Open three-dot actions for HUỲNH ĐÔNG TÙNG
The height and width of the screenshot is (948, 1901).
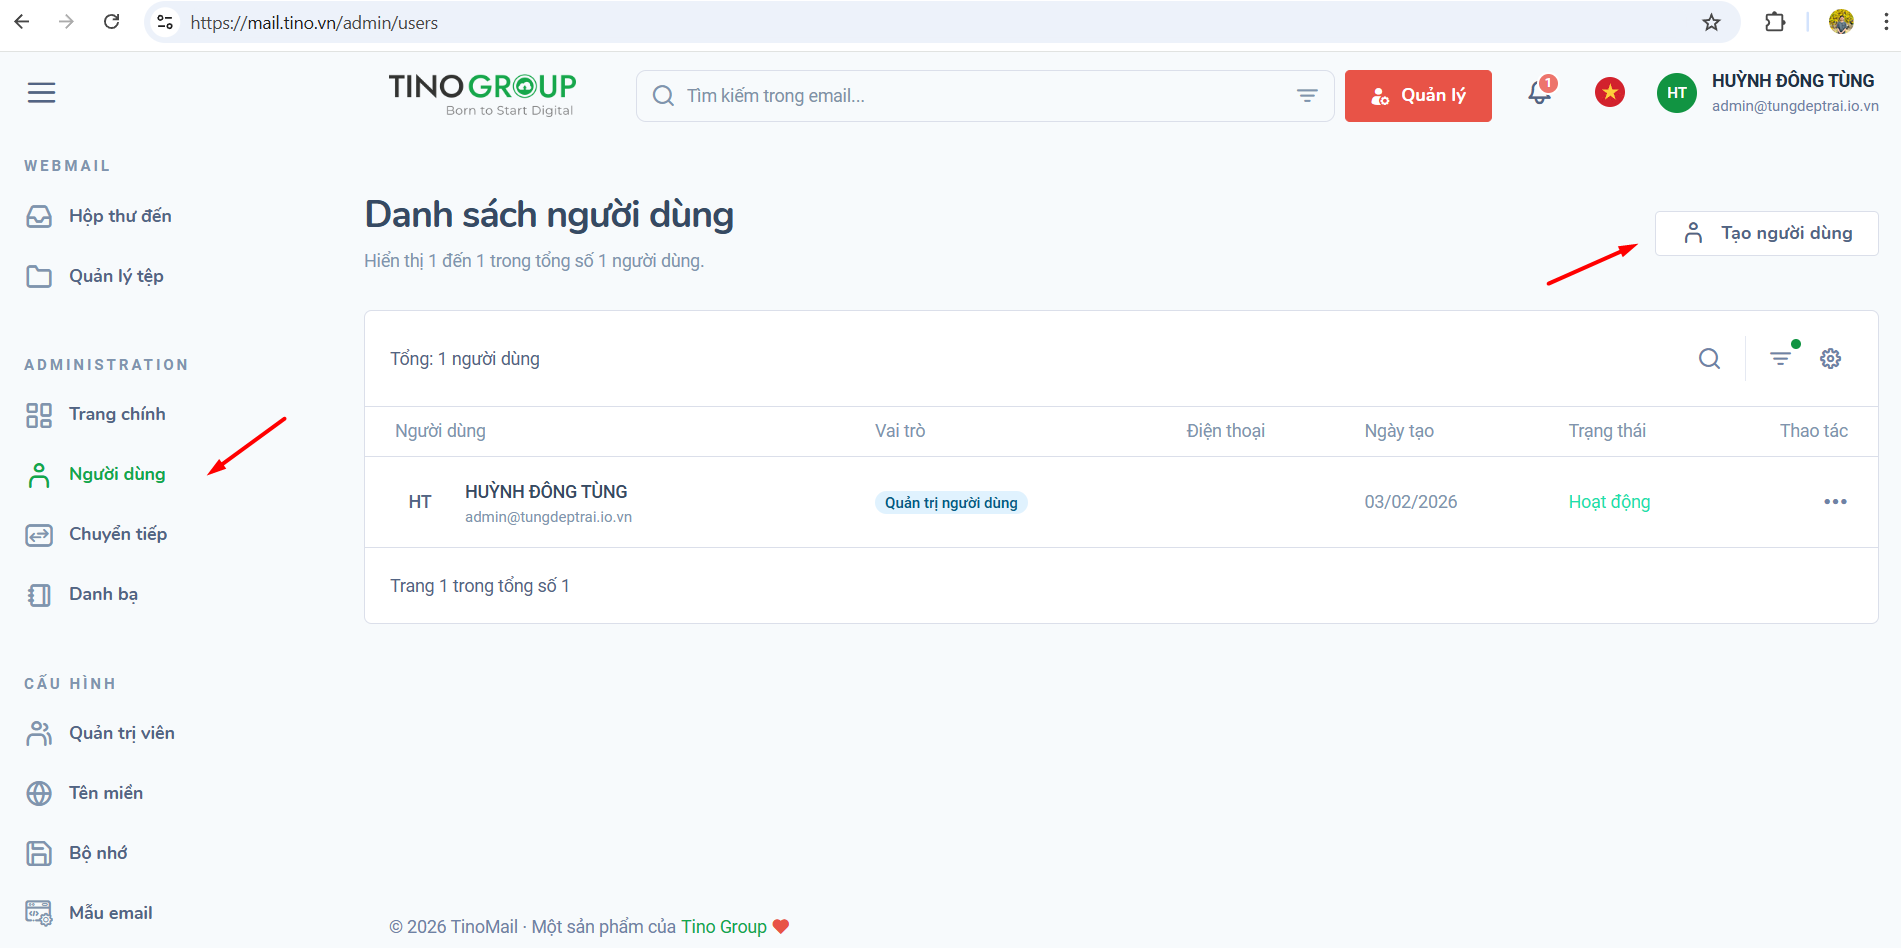pyautogui.click(x=1835, y=502)
